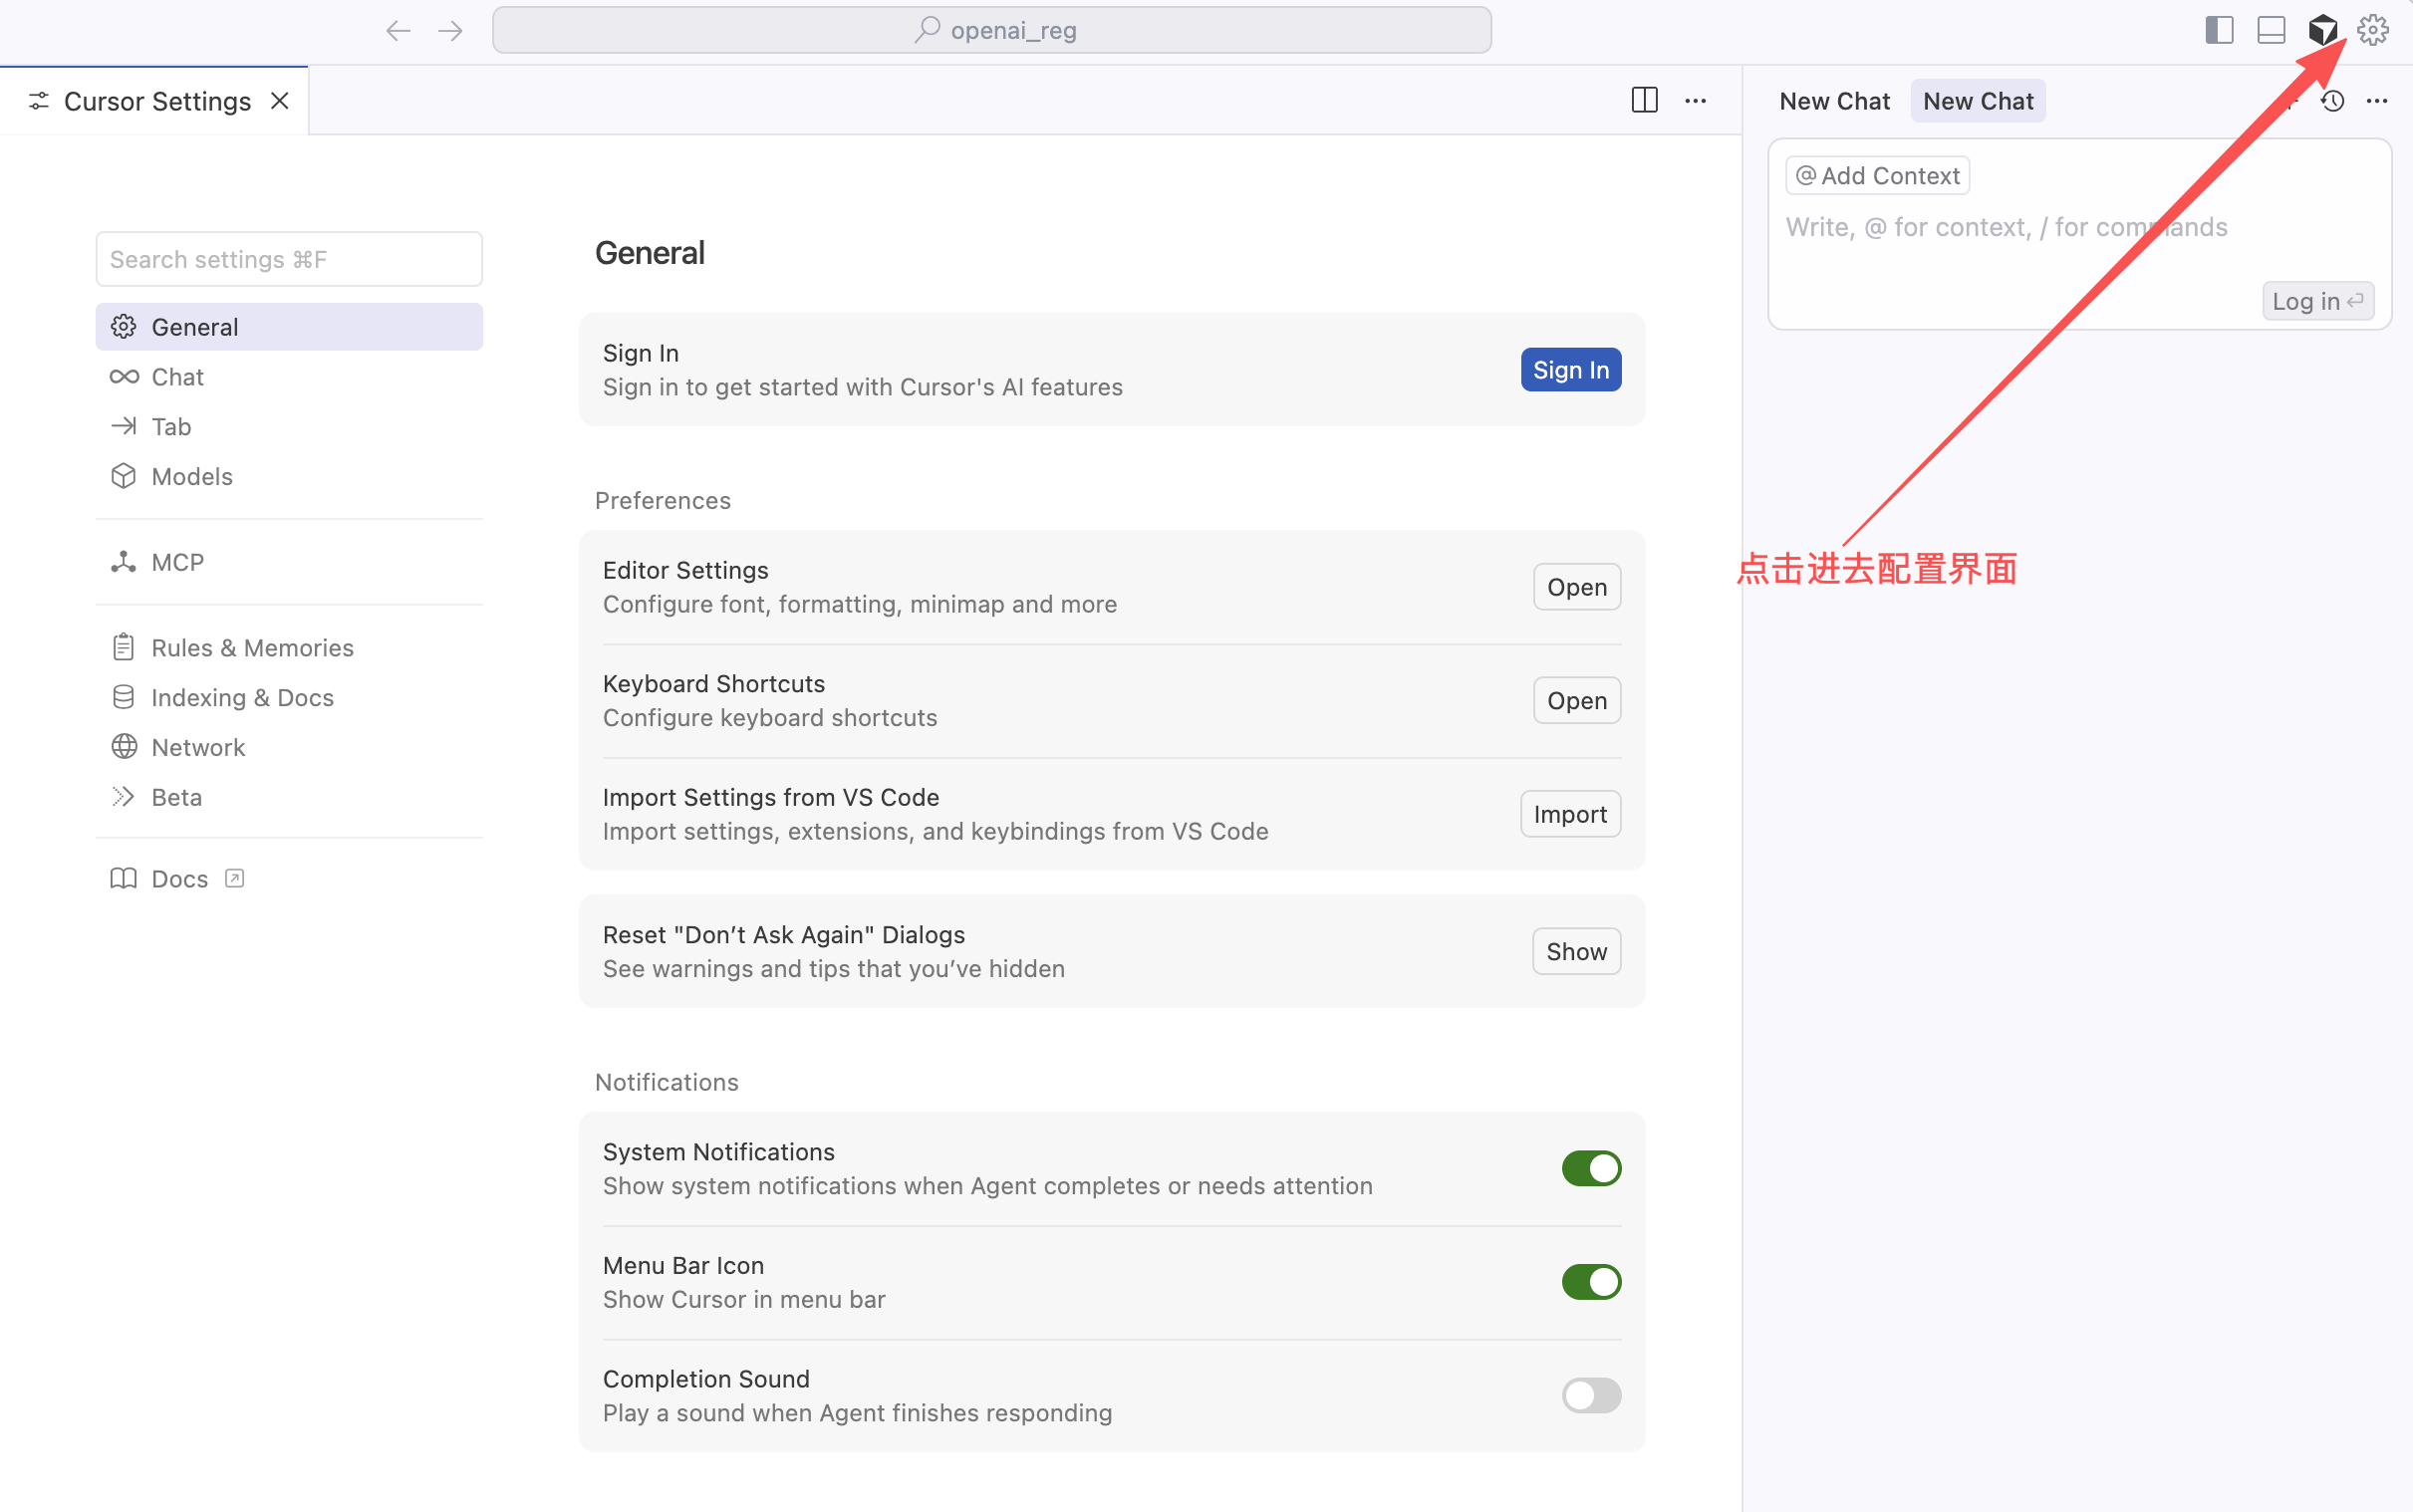Split the editor right

tap(1644, 100)
